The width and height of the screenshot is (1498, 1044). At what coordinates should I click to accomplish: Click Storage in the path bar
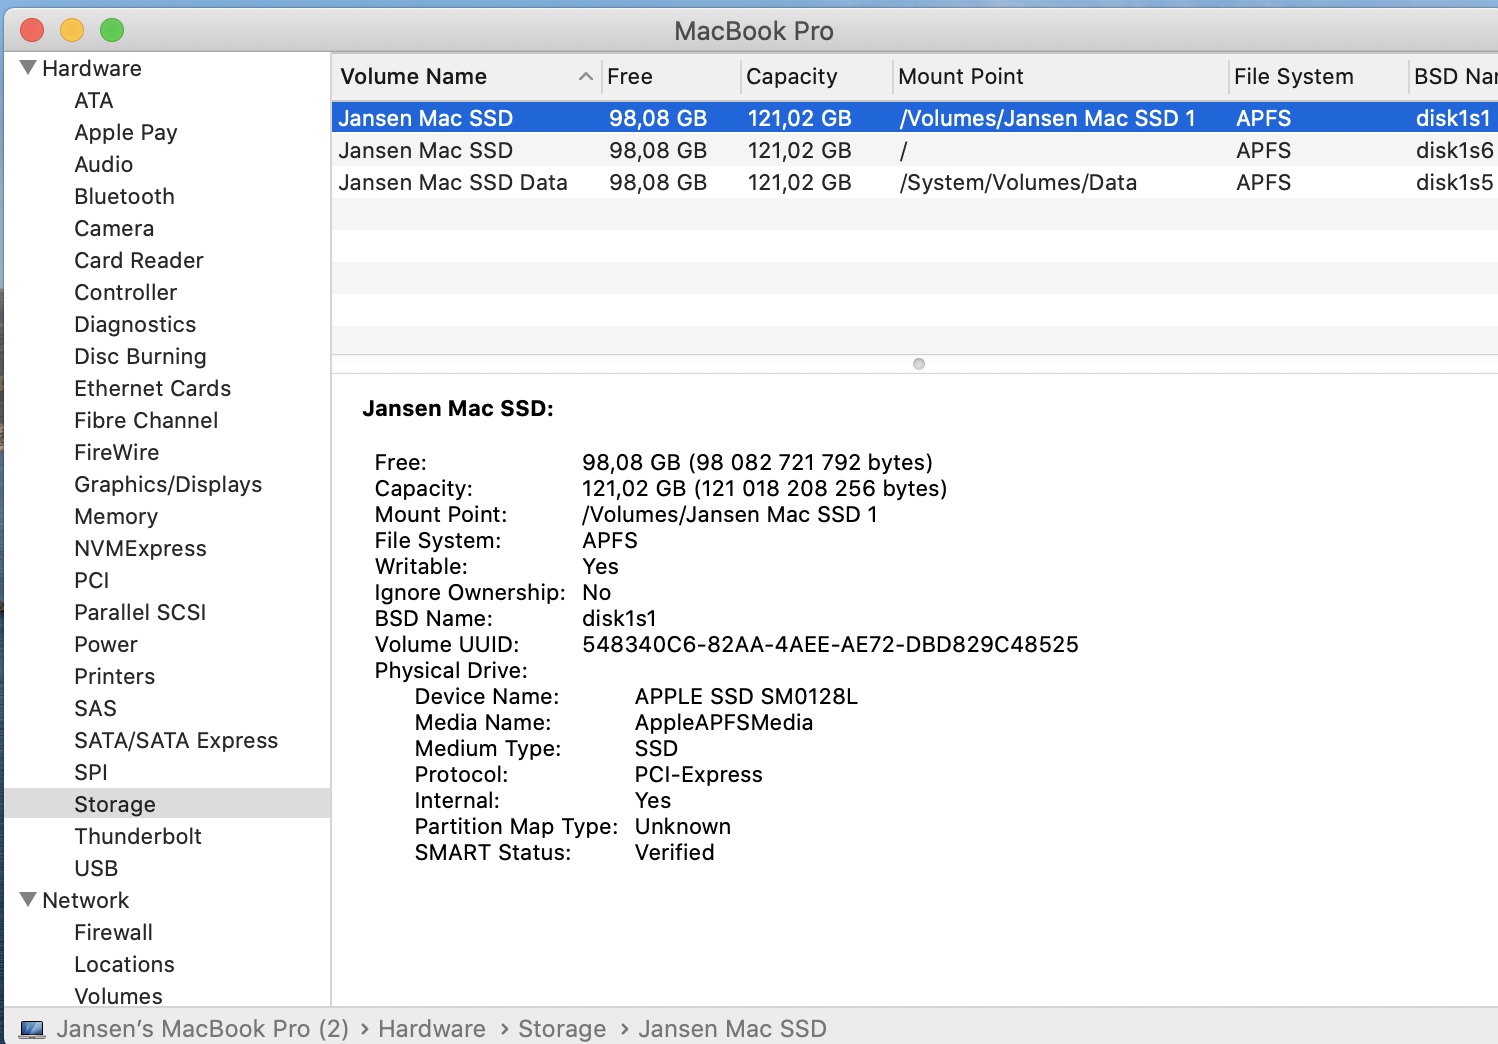click(x=562, y=1029)
